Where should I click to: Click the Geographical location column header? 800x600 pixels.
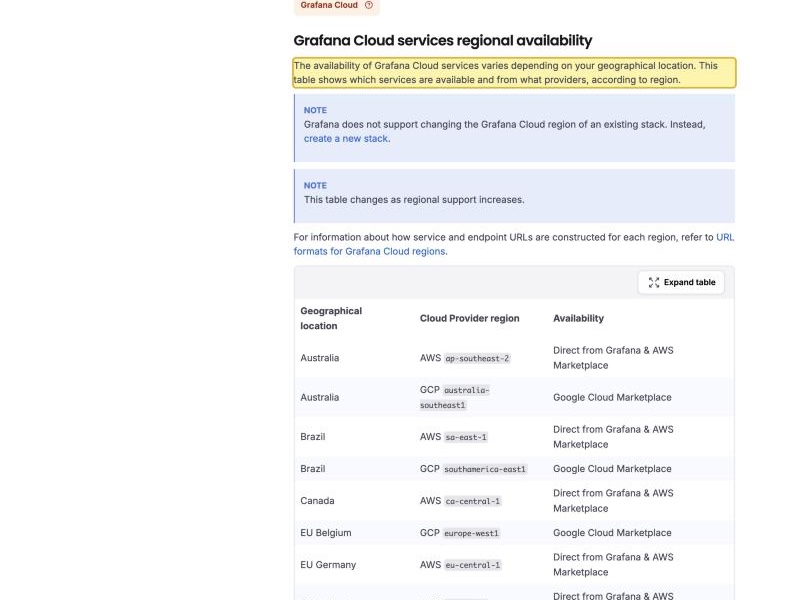331,318
